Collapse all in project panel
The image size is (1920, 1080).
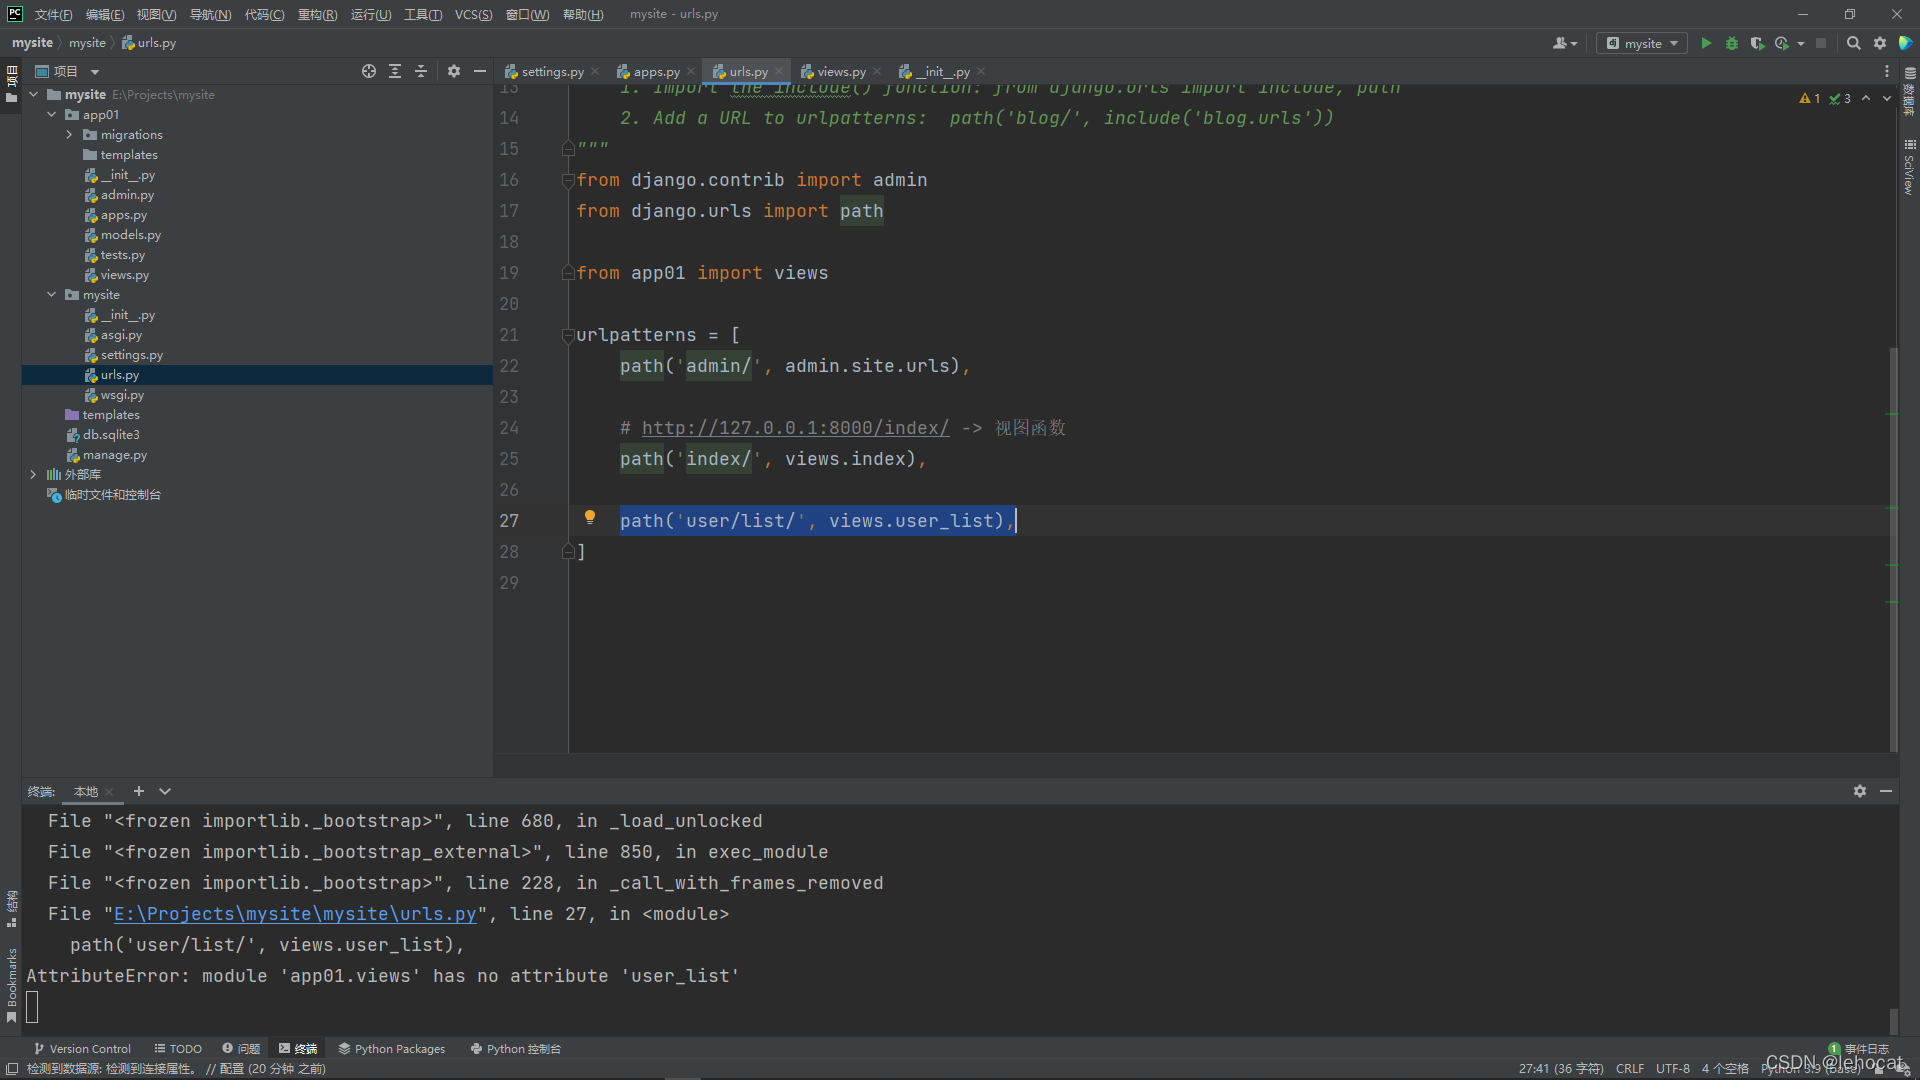(421, 71)
